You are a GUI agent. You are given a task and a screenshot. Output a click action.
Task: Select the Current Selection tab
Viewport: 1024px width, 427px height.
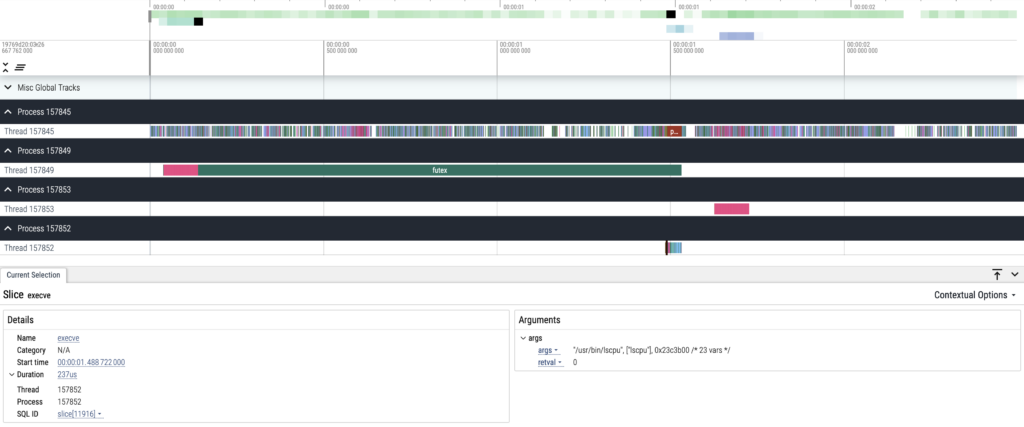coord(33,275)
